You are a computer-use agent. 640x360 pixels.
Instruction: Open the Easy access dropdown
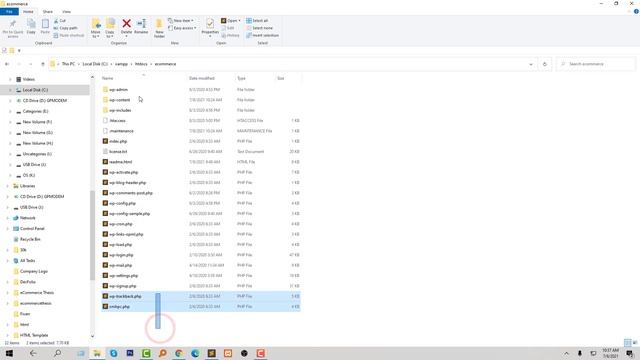coord(182,28)
